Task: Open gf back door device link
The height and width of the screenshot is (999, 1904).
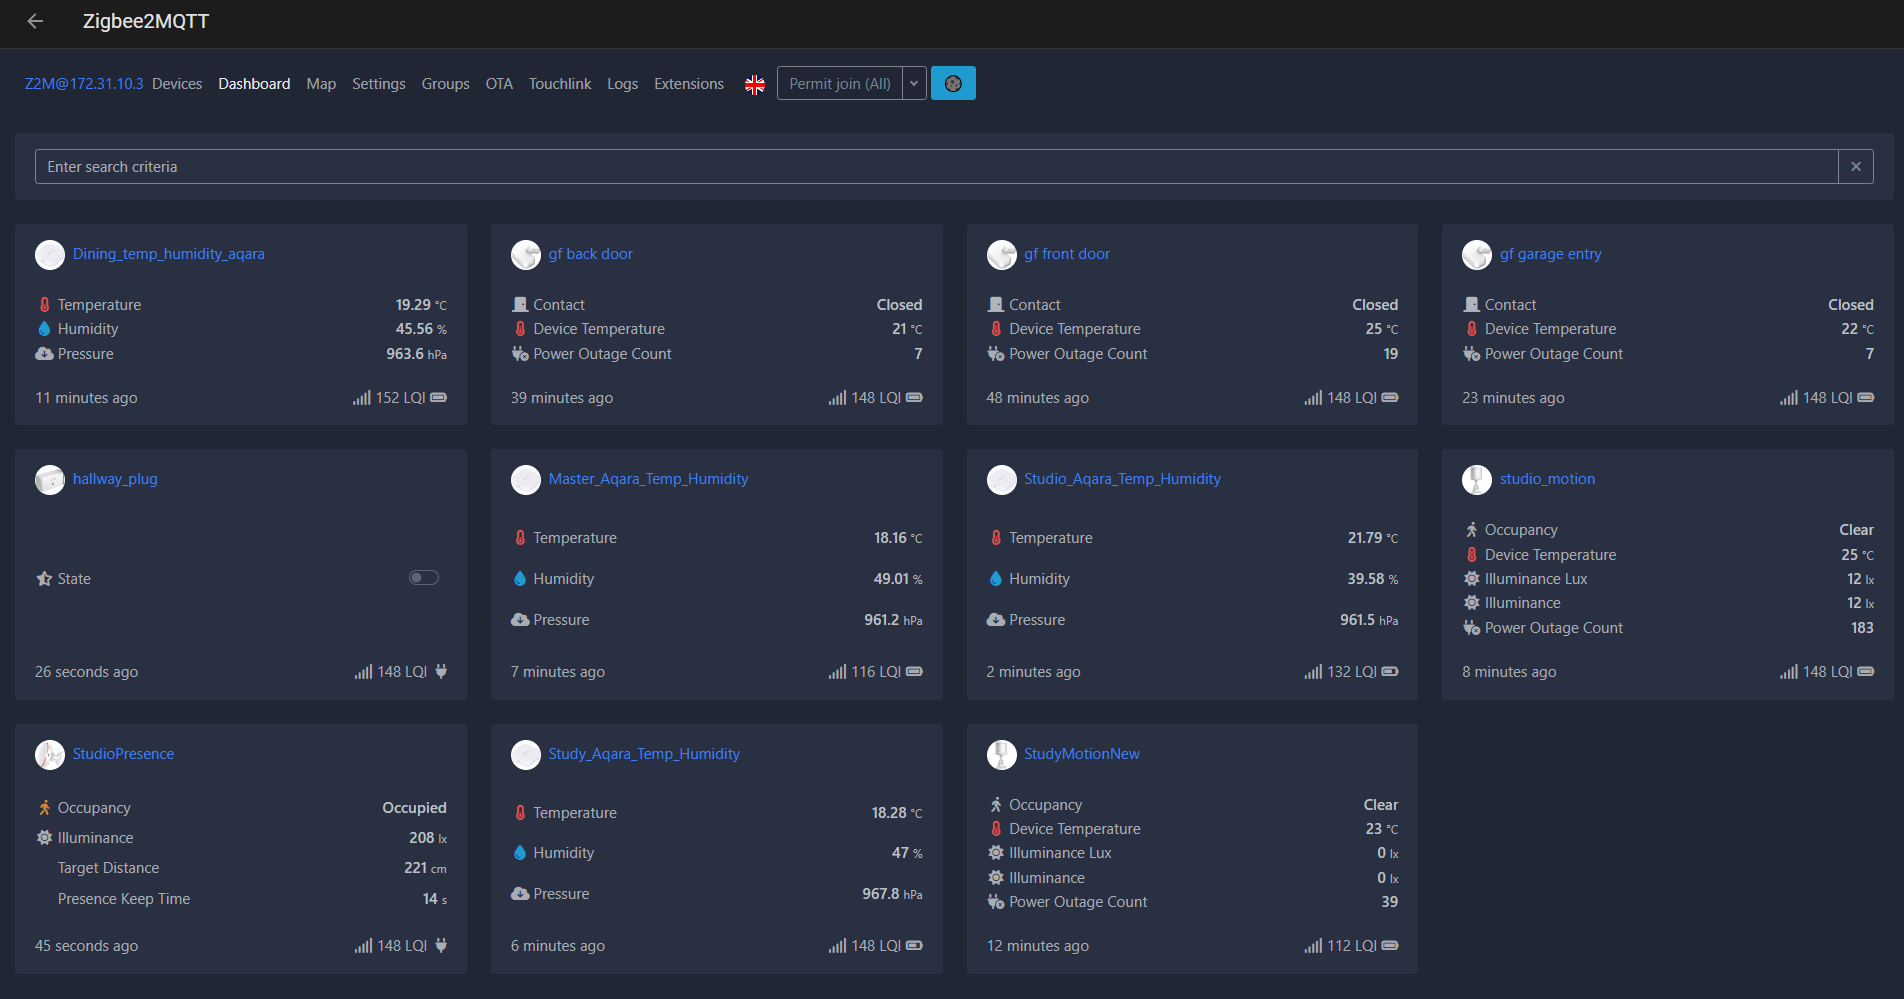Action: (x=591, y=254)
